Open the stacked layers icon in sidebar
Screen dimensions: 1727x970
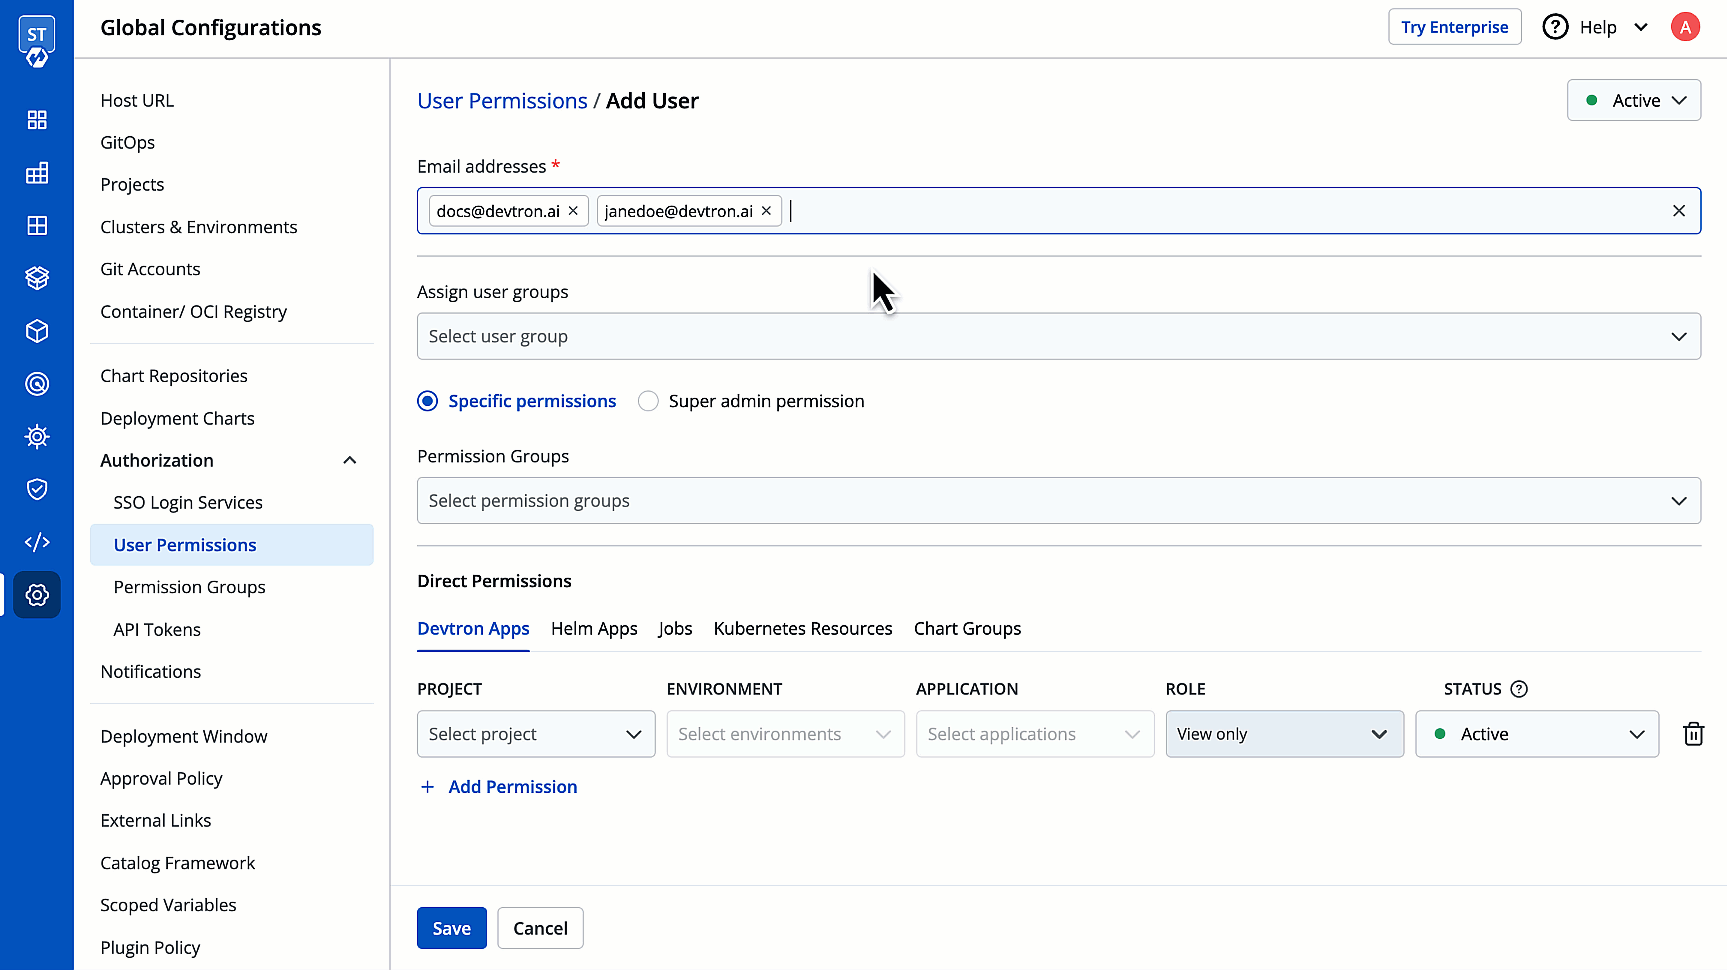pos(37,278)
